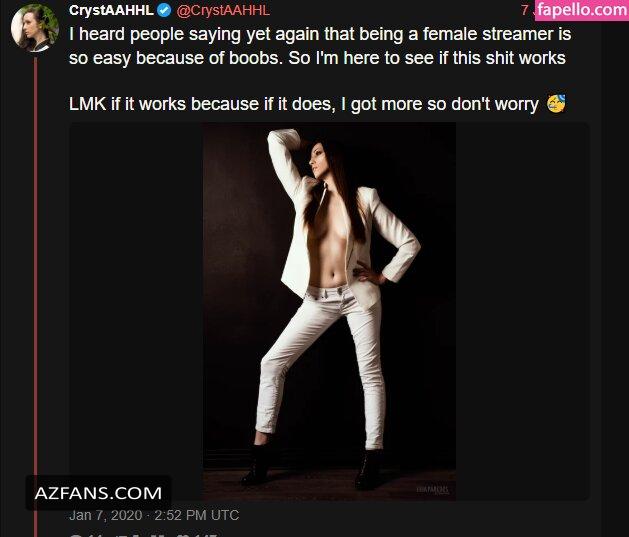The width and height of the screenshot is (629, 537).
Task: Click the tweet text about female streamers
Action: [320, 46]
